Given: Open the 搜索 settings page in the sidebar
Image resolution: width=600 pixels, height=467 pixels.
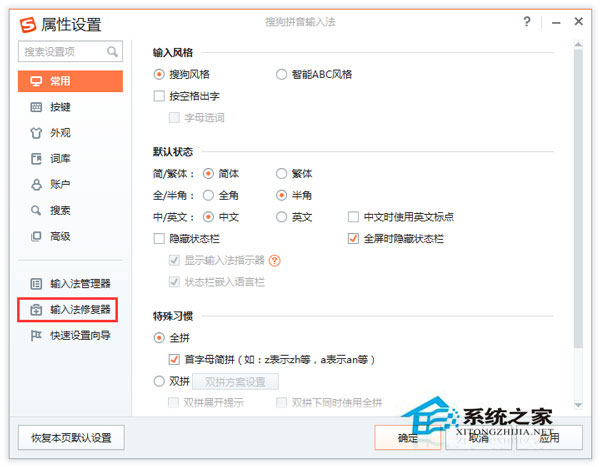Looking at the screenshot, I should (70, 210).
